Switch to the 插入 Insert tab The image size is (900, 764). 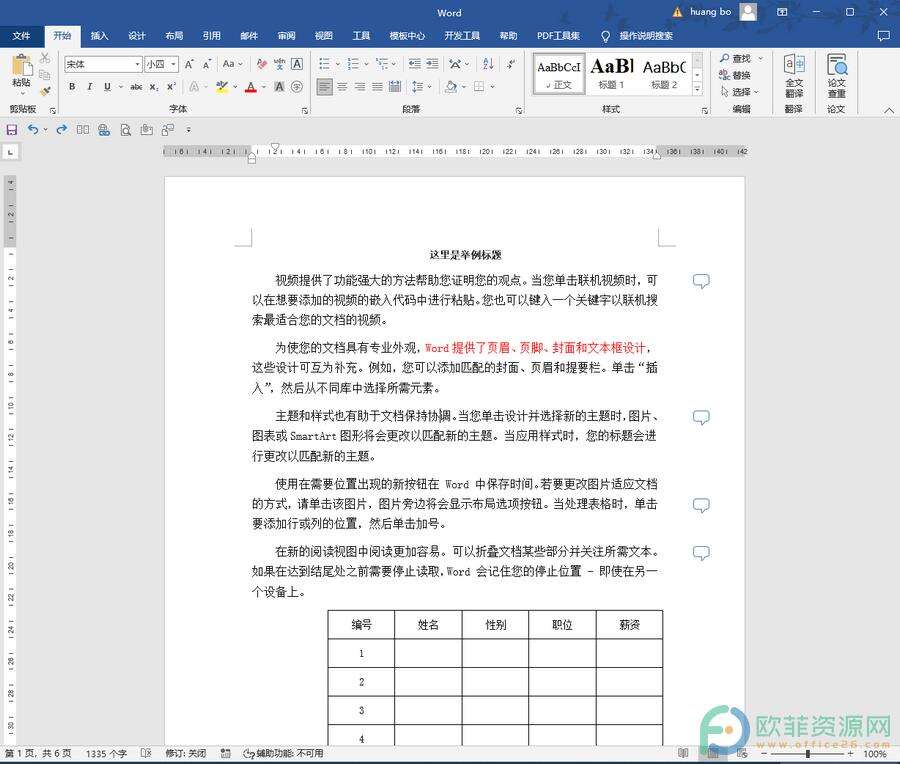99,36
